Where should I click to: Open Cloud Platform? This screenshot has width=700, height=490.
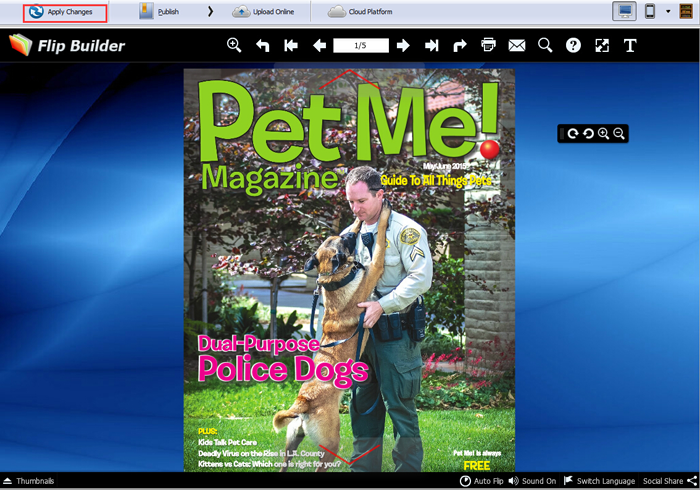(x=360, y=12)
